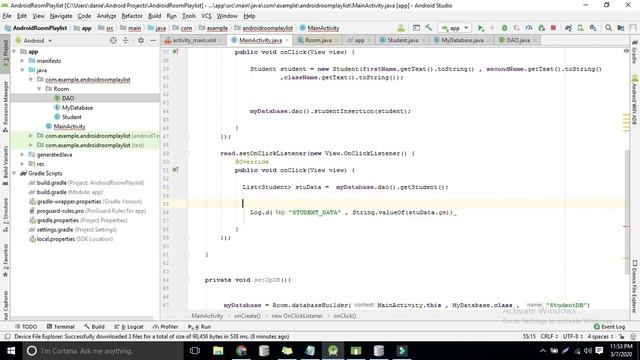Select DAO in project tree
This screenshot has width=640, height=360.
click(68, 98)
